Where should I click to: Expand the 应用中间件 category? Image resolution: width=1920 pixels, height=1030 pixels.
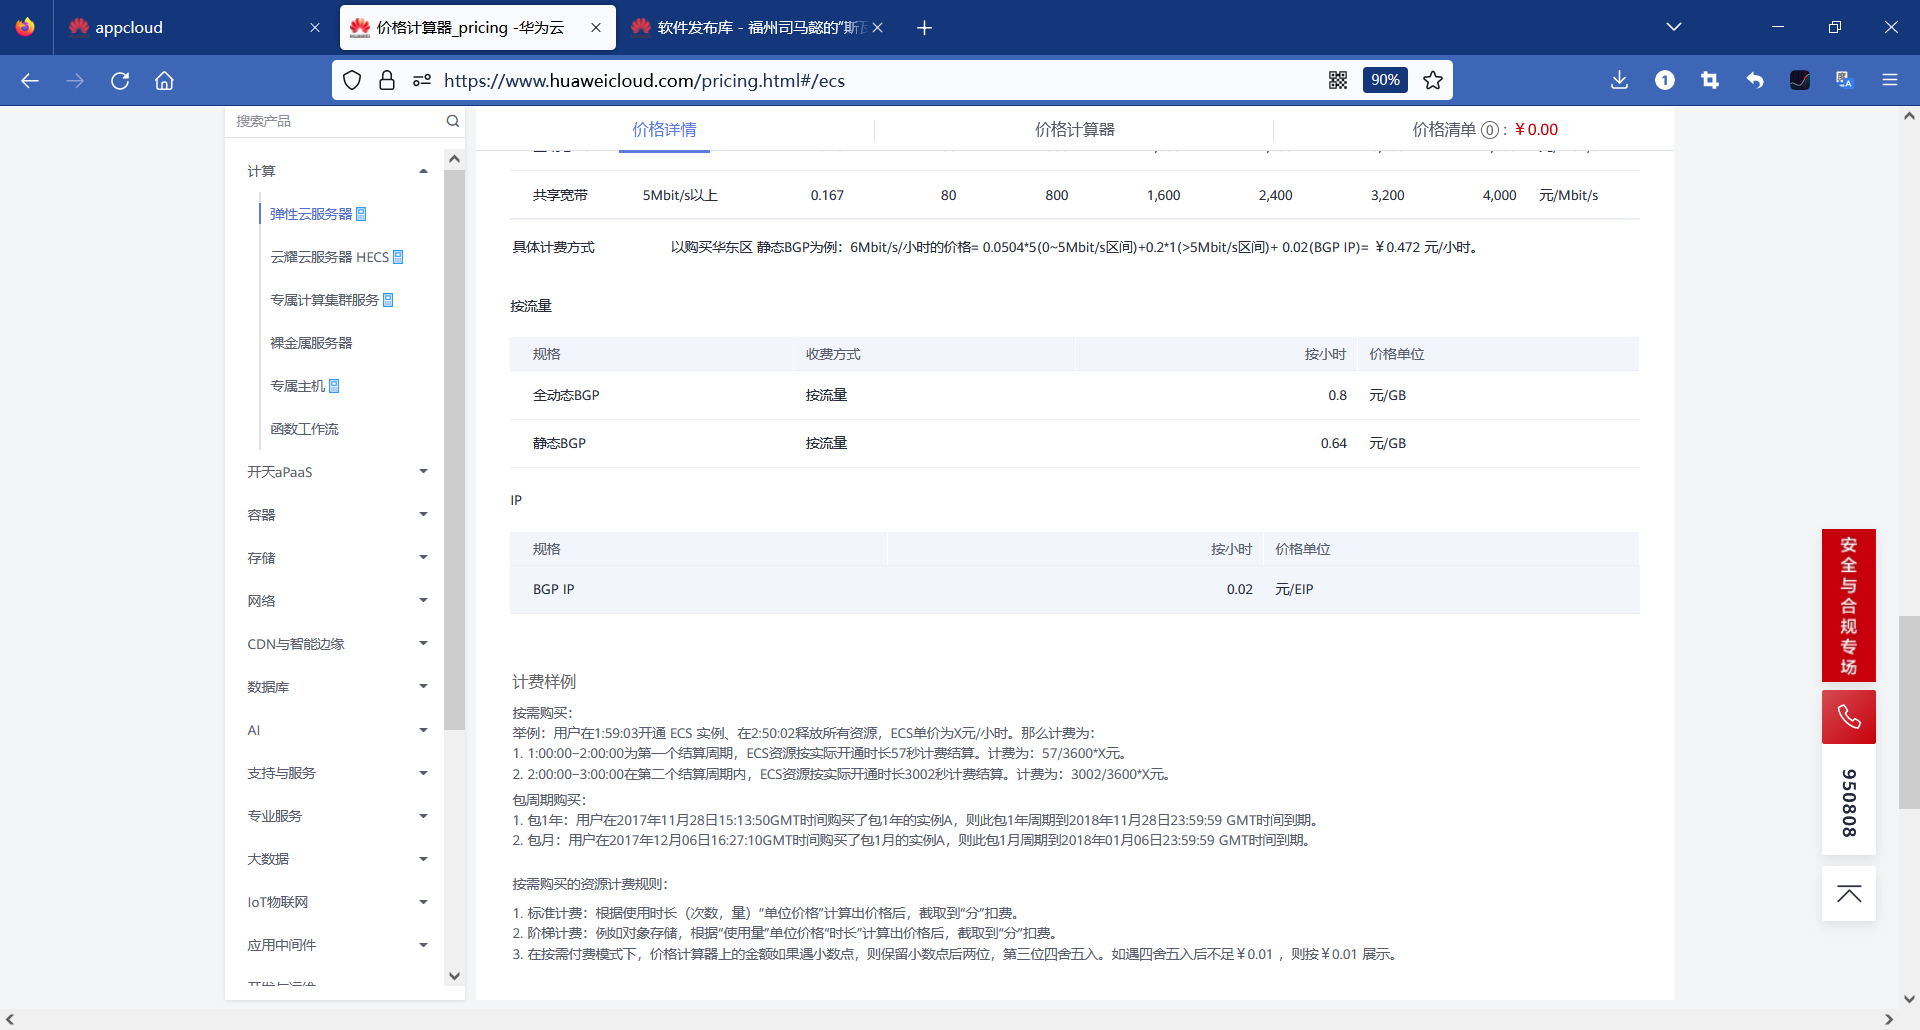(423, 945)
